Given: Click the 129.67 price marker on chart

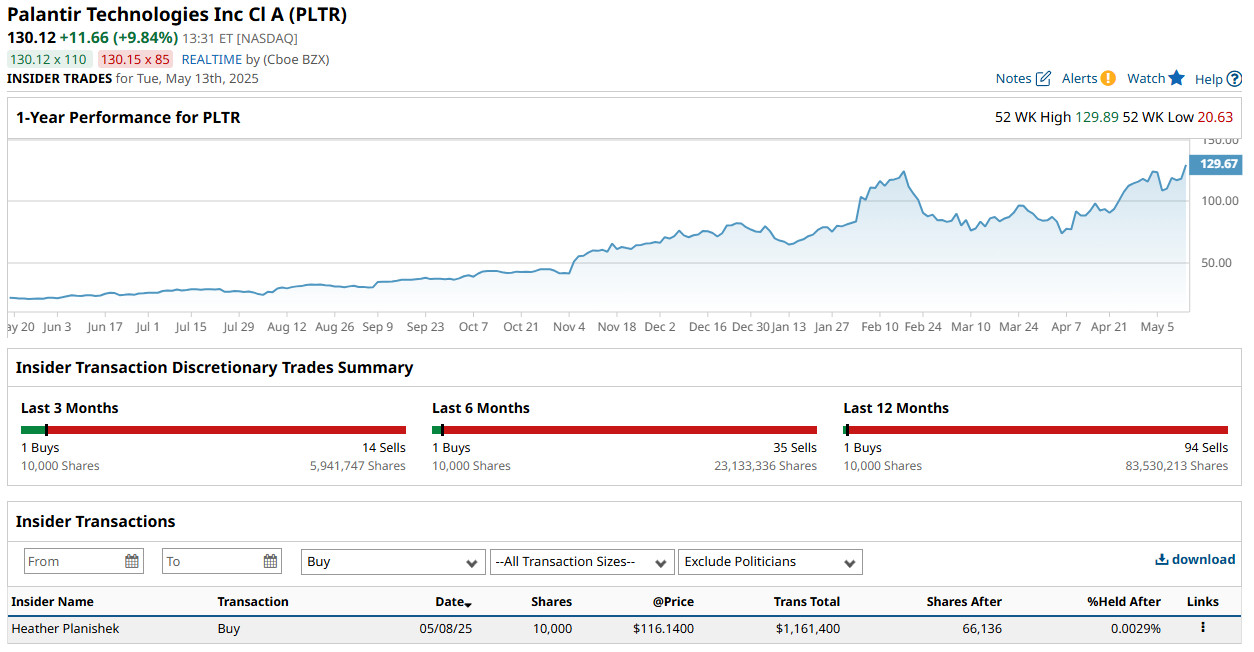Looking at the screenshot, I should point(1215,164).
